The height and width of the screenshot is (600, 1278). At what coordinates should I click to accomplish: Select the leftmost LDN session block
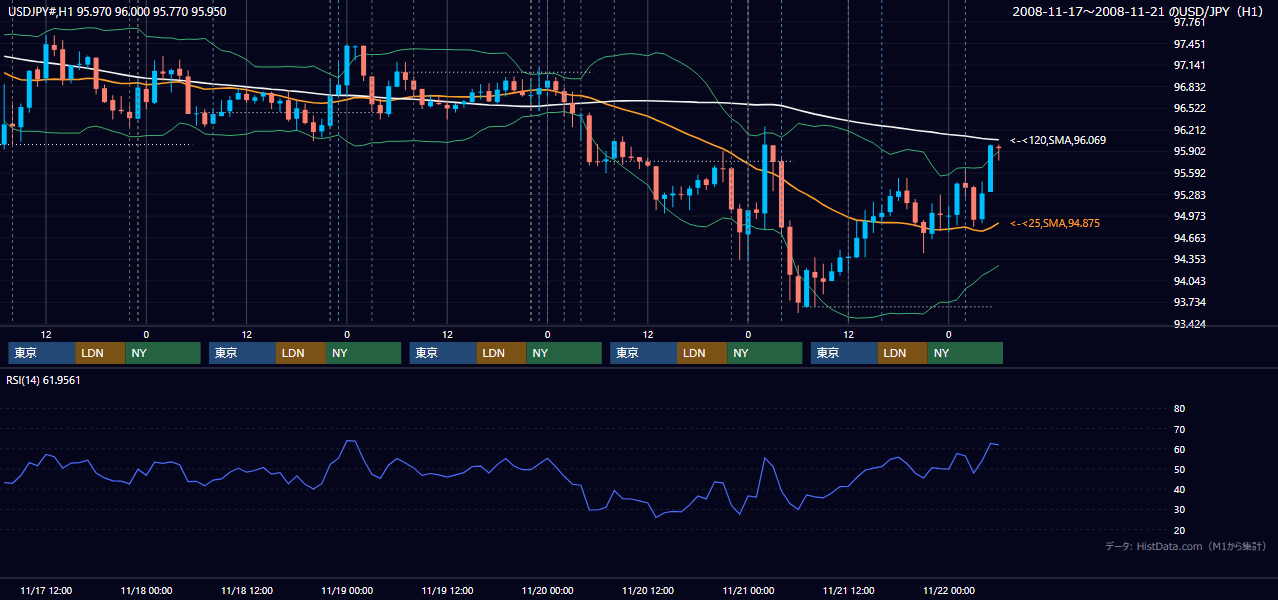click(101, 353)
